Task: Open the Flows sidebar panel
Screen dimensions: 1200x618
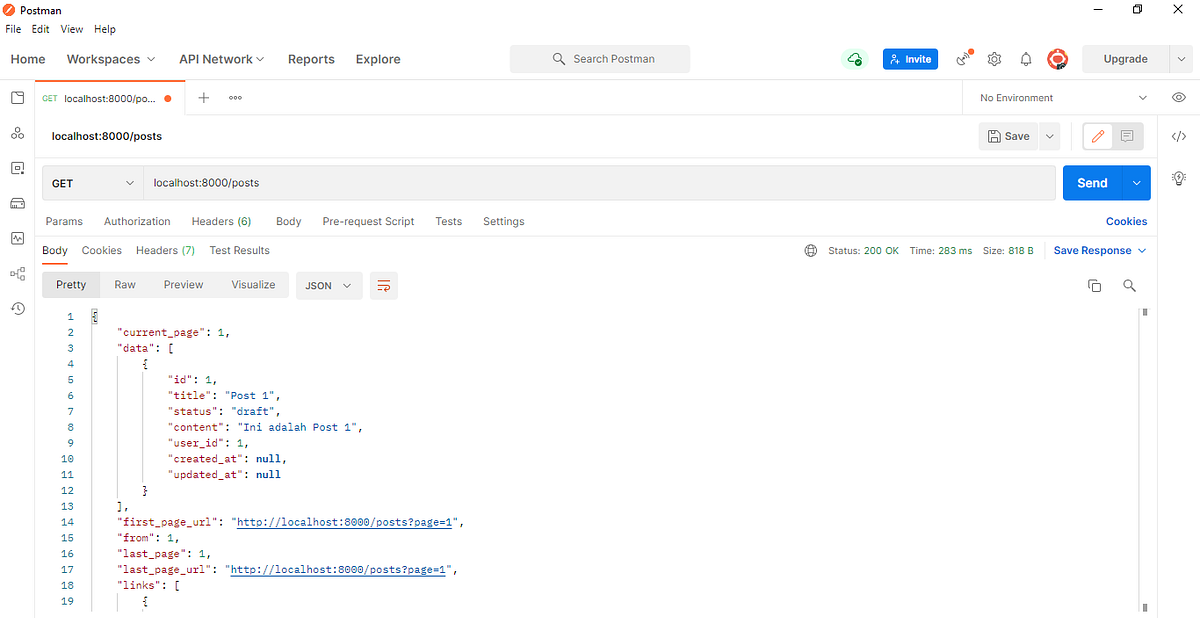Action: tap(17, 273)
